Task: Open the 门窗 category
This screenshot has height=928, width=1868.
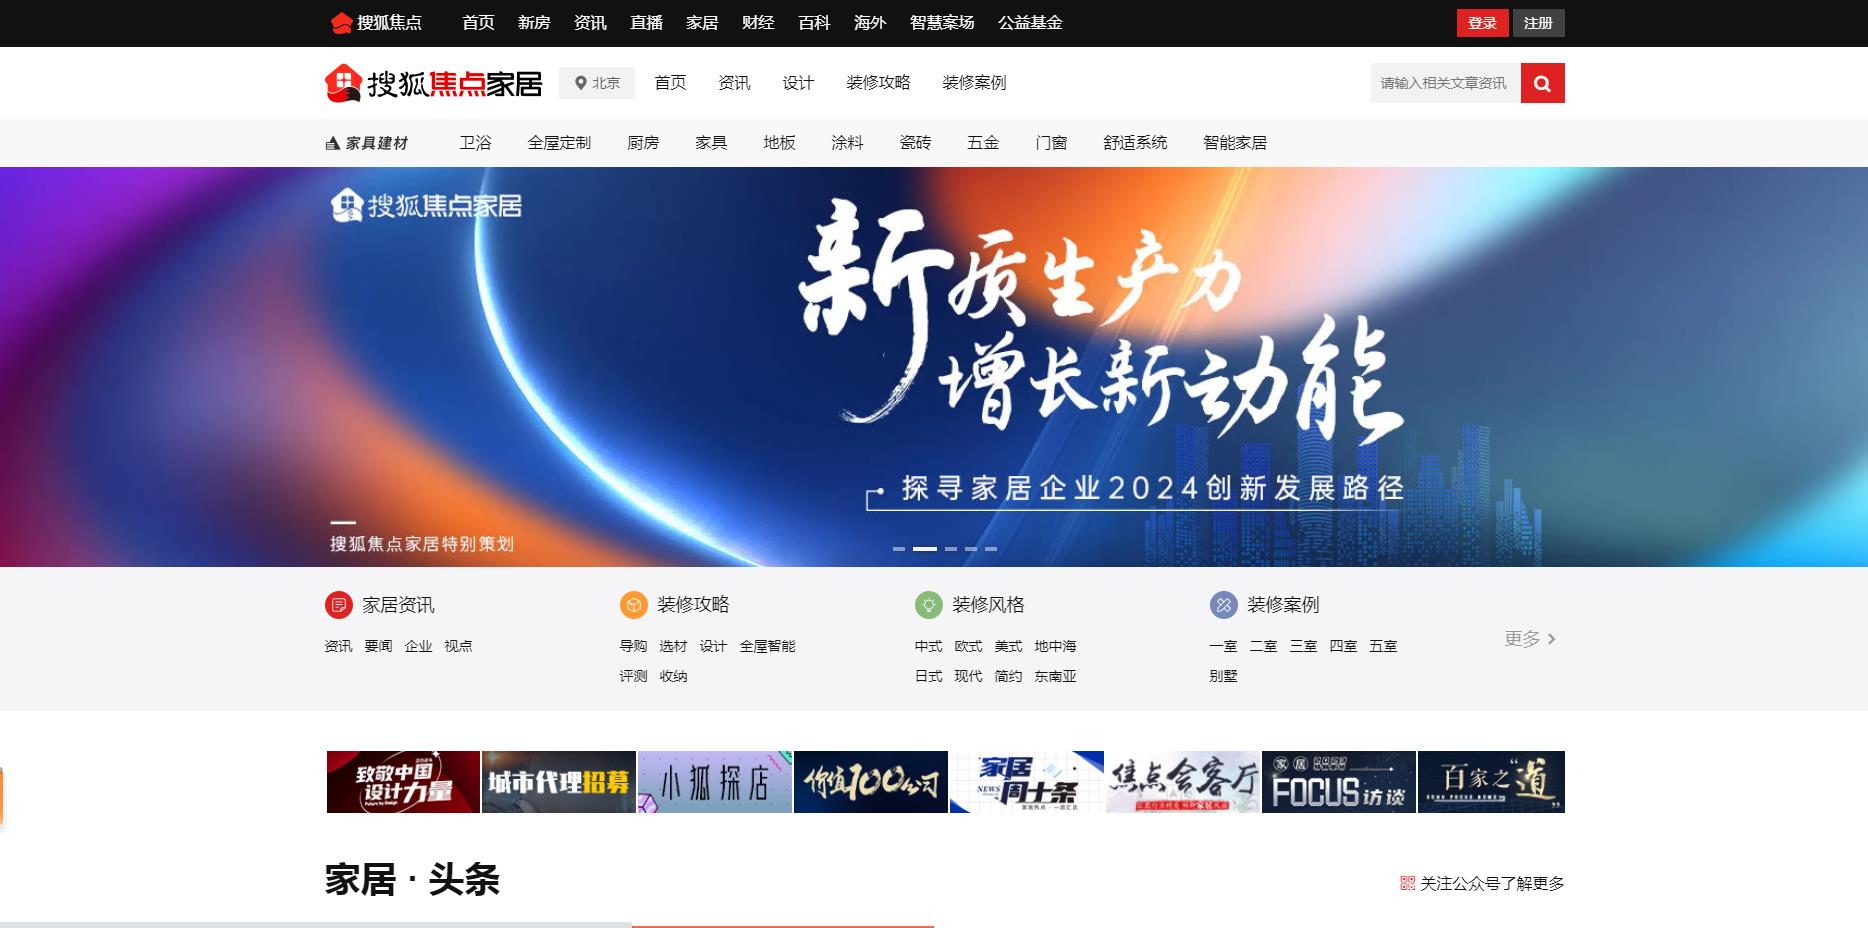Action: coord(1051,143)
